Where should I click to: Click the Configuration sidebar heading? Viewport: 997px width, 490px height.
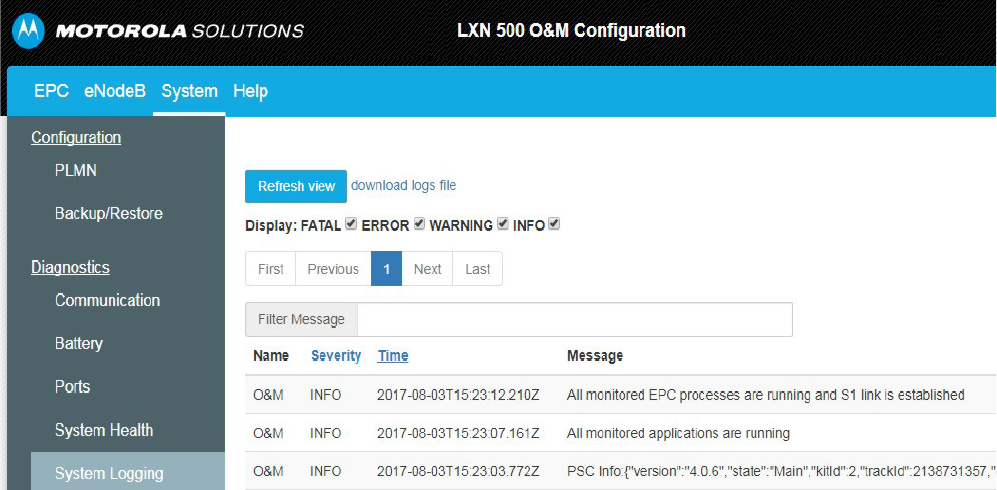[76, 137]
